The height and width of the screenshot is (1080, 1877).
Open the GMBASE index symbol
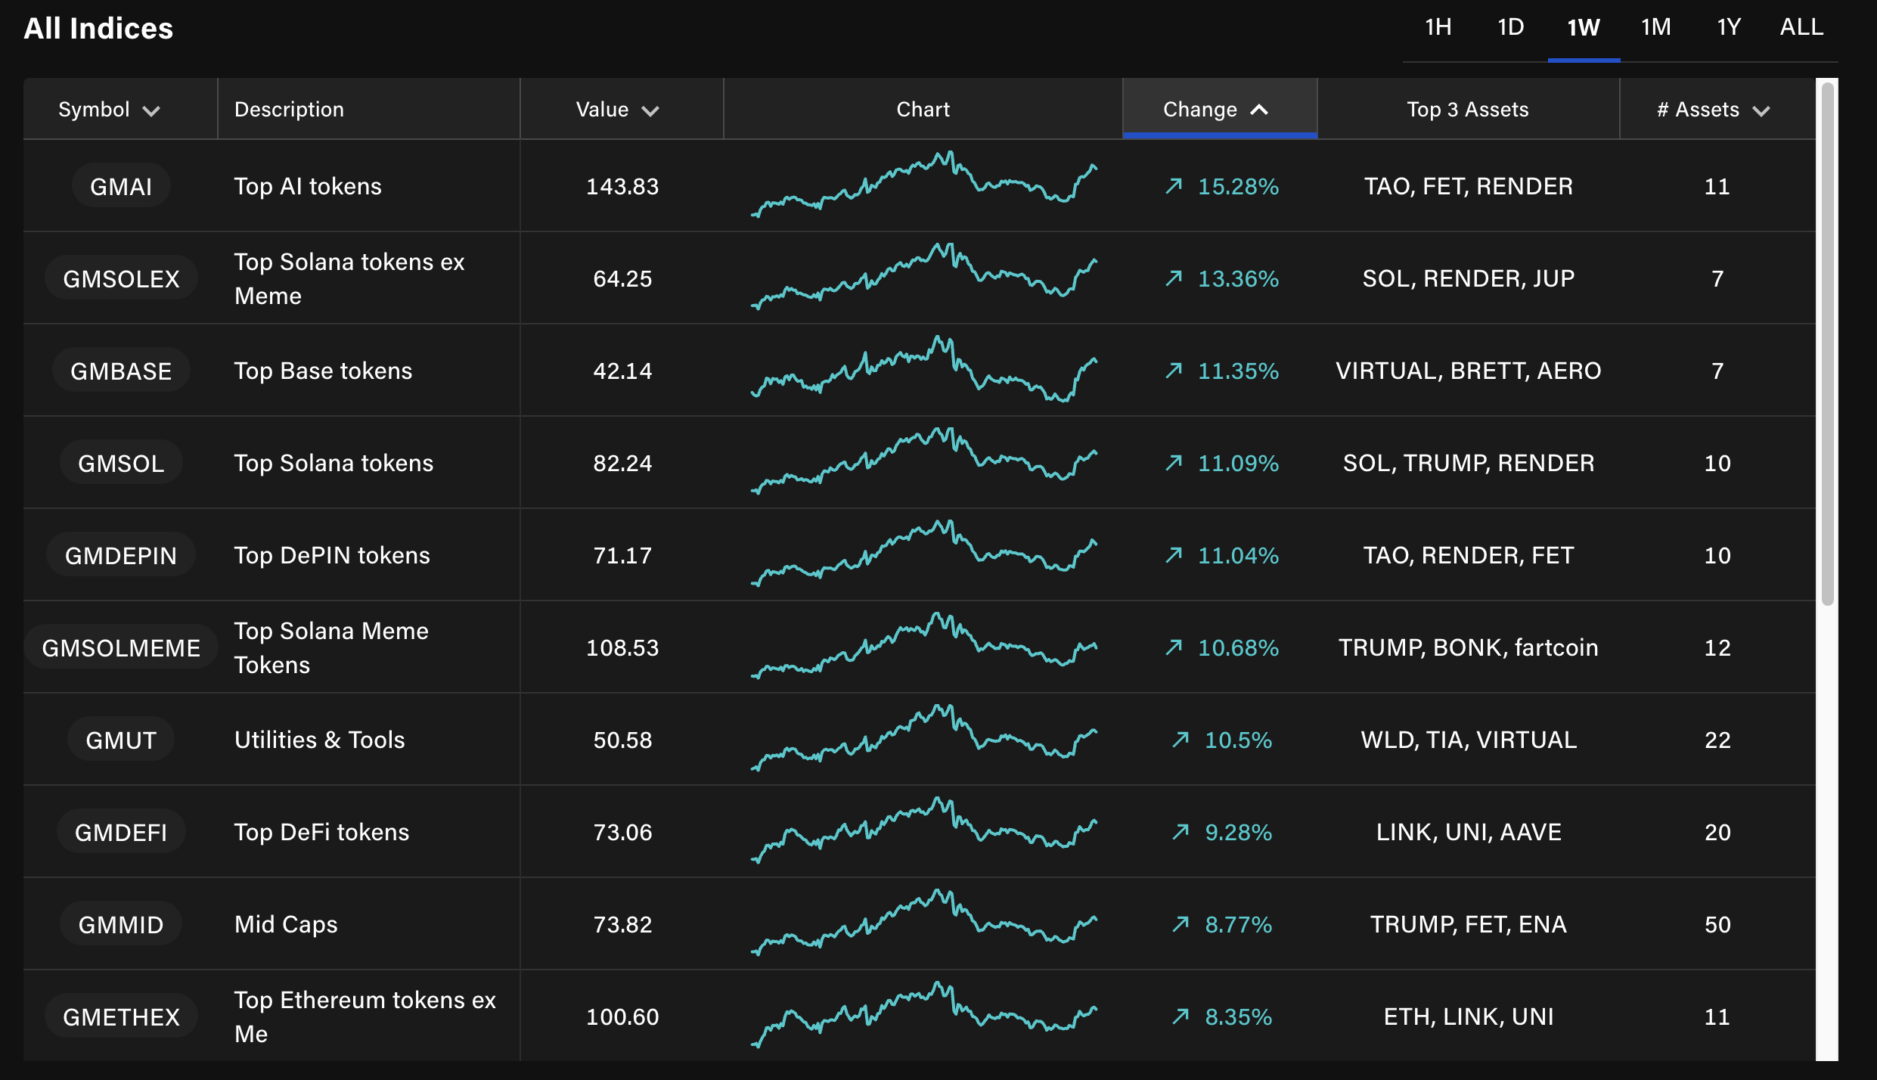tap(121, 371)
